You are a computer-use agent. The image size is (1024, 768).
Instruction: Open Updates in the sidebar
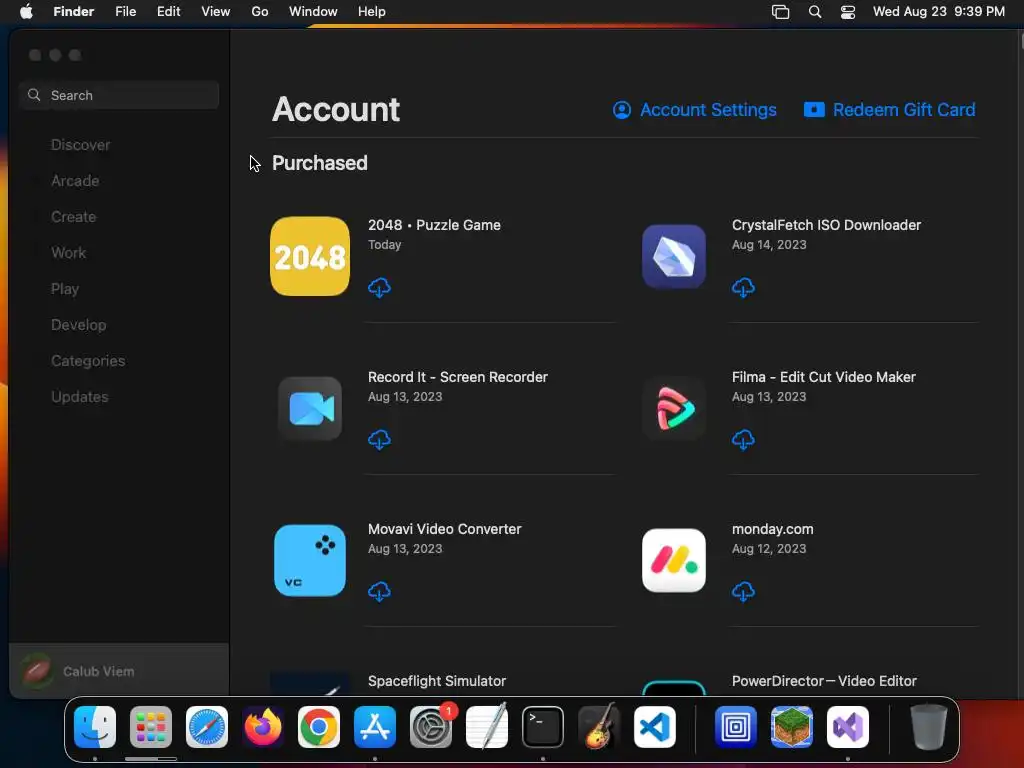[x=80, y=396]
